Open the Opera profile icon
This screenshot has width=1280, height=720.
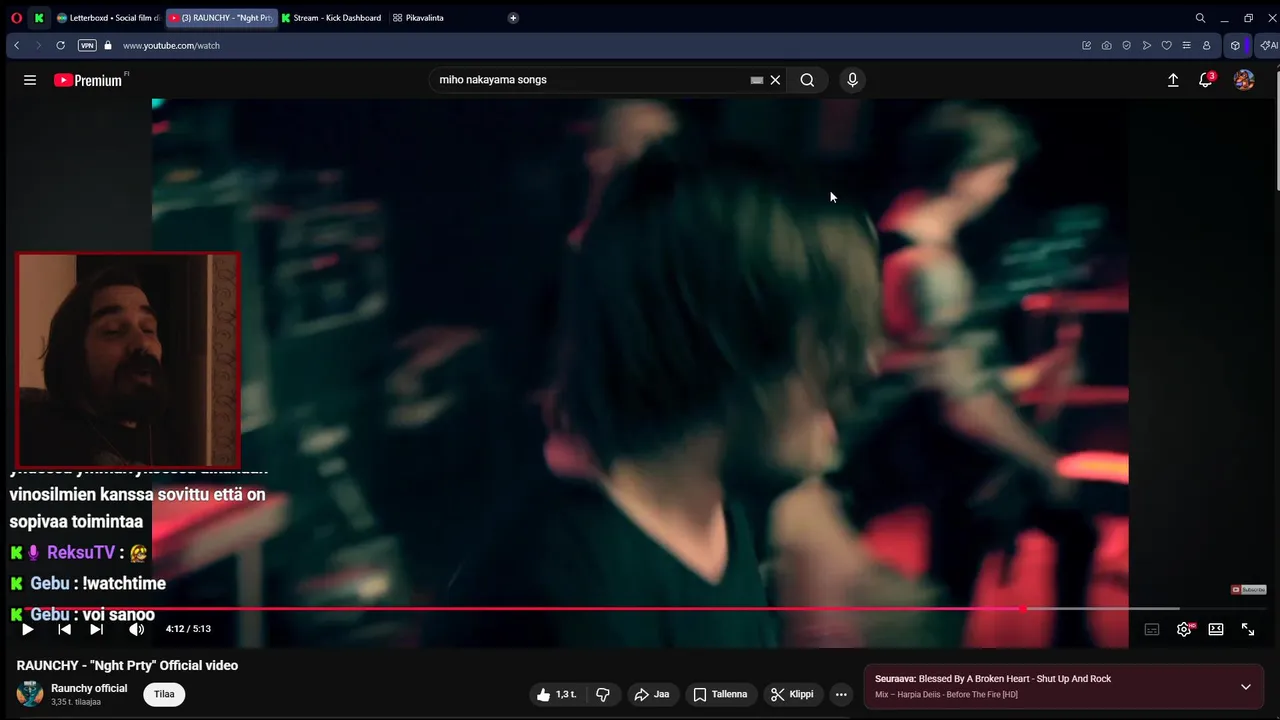(x=1206, y=45)
